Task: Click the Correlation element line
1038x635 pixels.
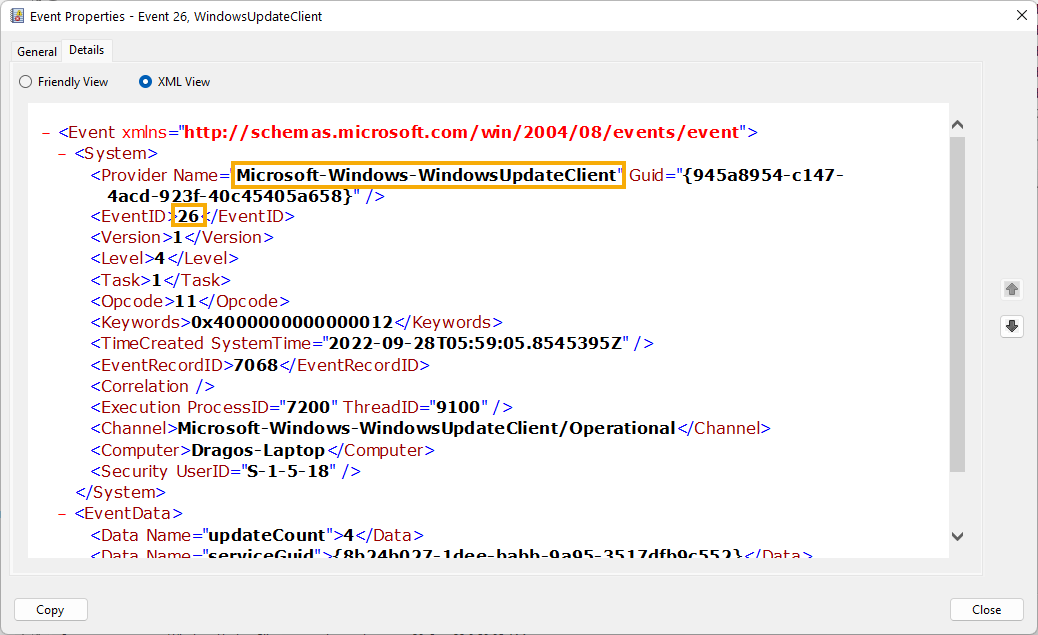Action: tap(153, 387)
